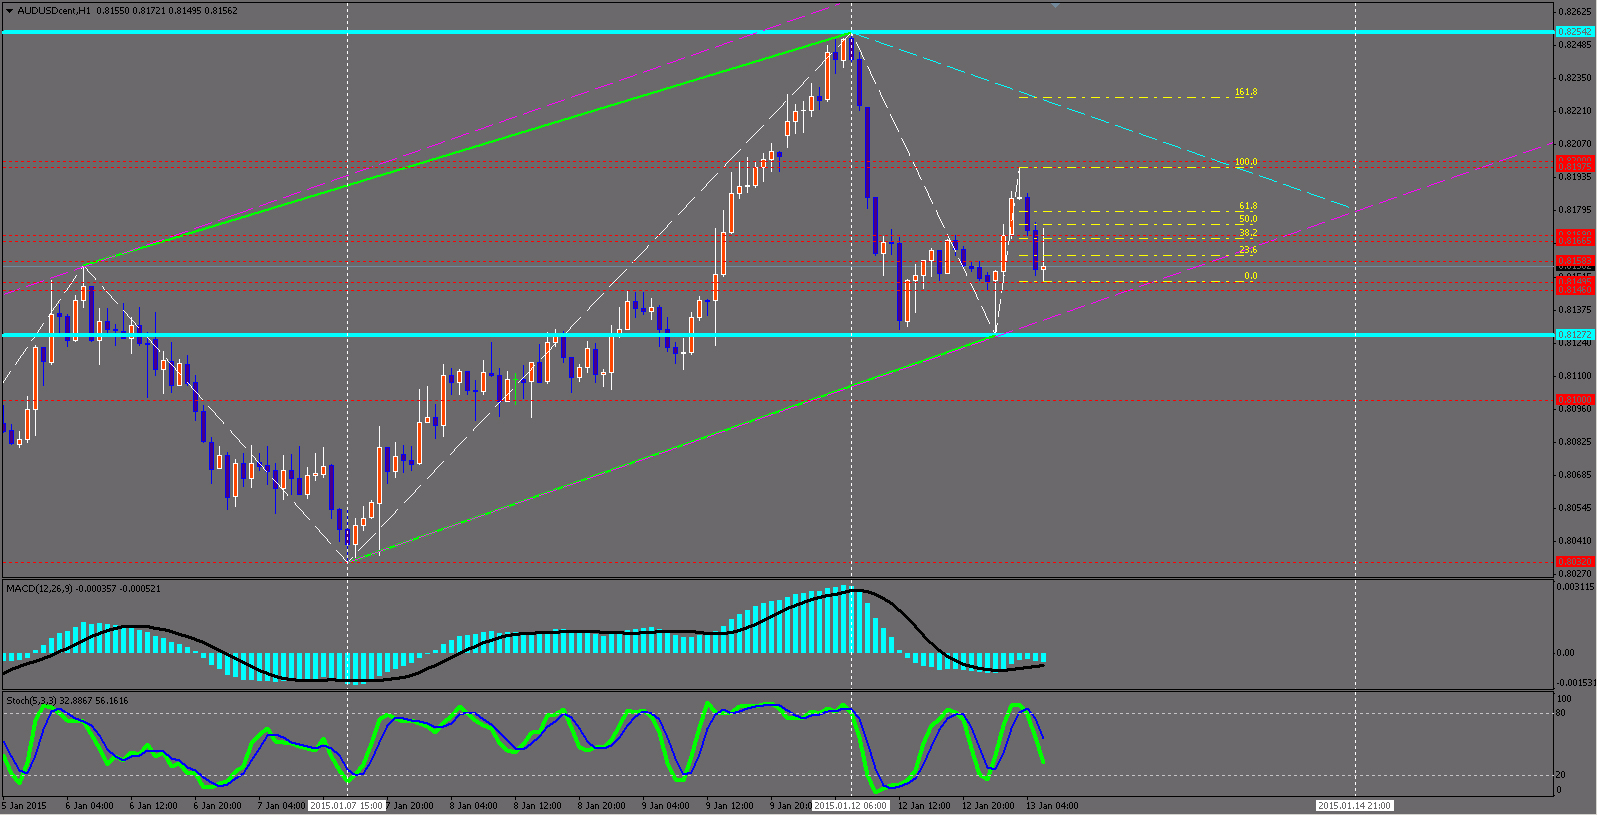Click the 8 Jan 12:00 time axis label
The image size is (1597, 815).
click(537, 805)
